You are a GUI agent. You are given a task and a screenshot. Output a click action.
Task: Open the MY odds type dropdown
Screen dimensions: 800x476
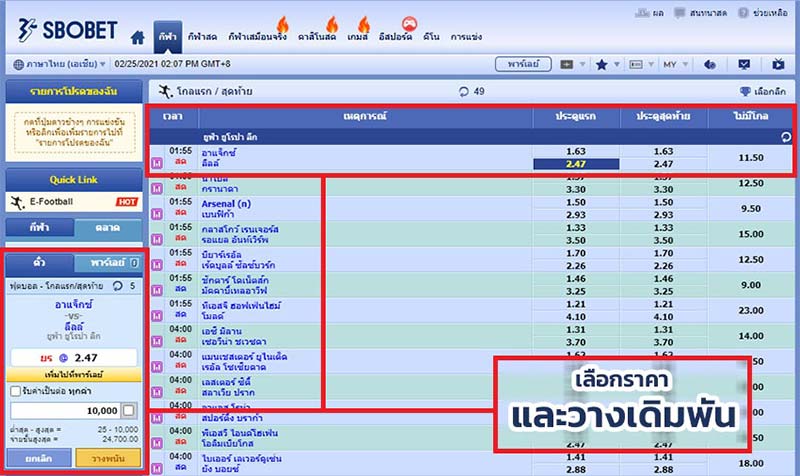[x=676, y=64]
